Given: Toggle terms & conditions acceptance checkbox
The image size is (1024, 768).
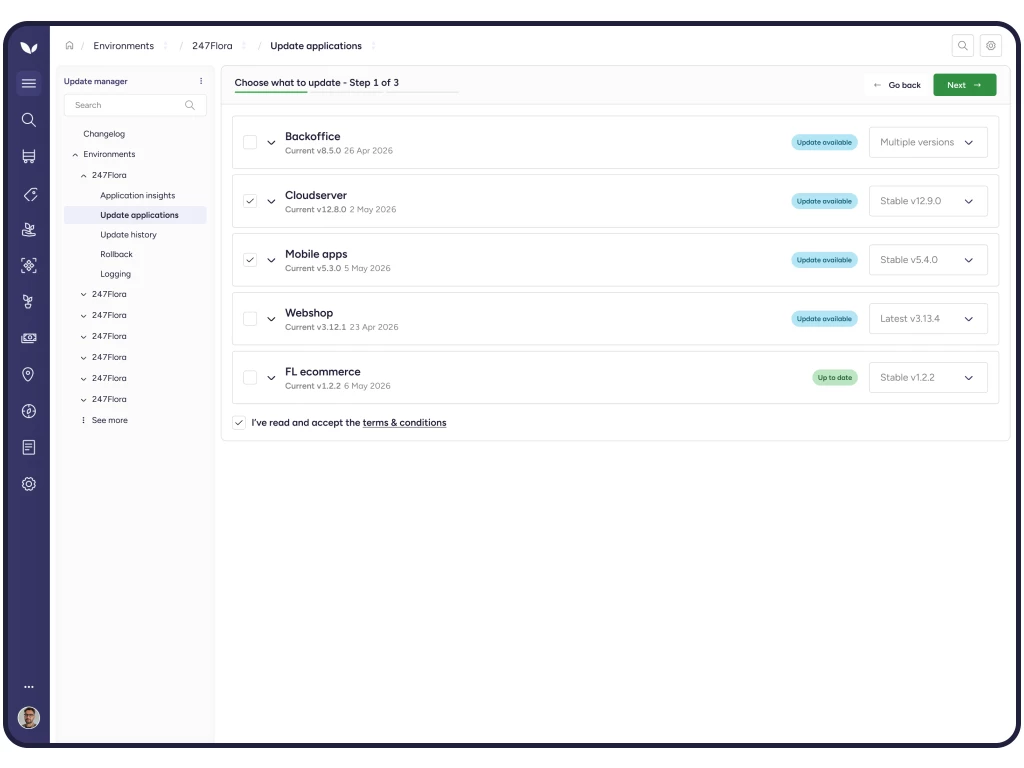Looking at the screenshot, I should pyautogui.click(x=239, y=423).
